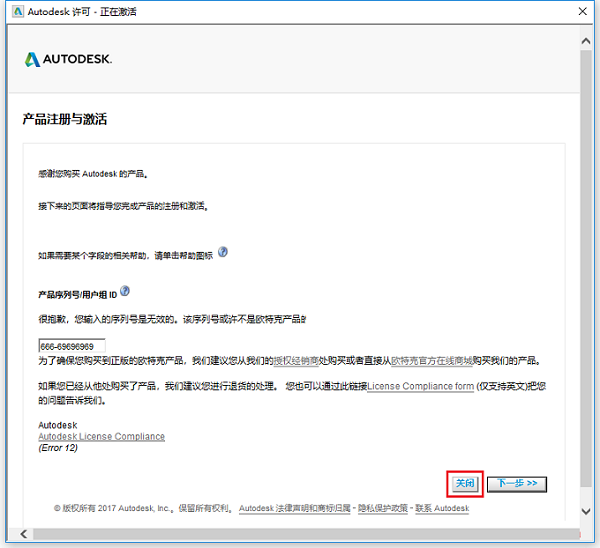
Task: Click the 感谢您购买 Autodesk 的产品 text
Action: pos(93,174)
